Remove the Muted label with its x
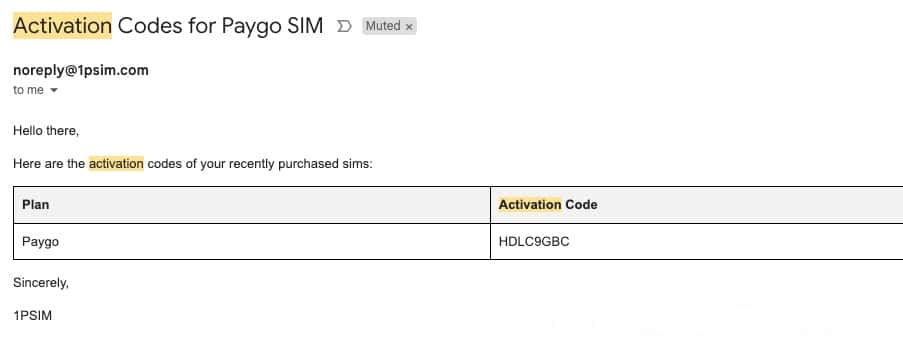 point(409,26)
